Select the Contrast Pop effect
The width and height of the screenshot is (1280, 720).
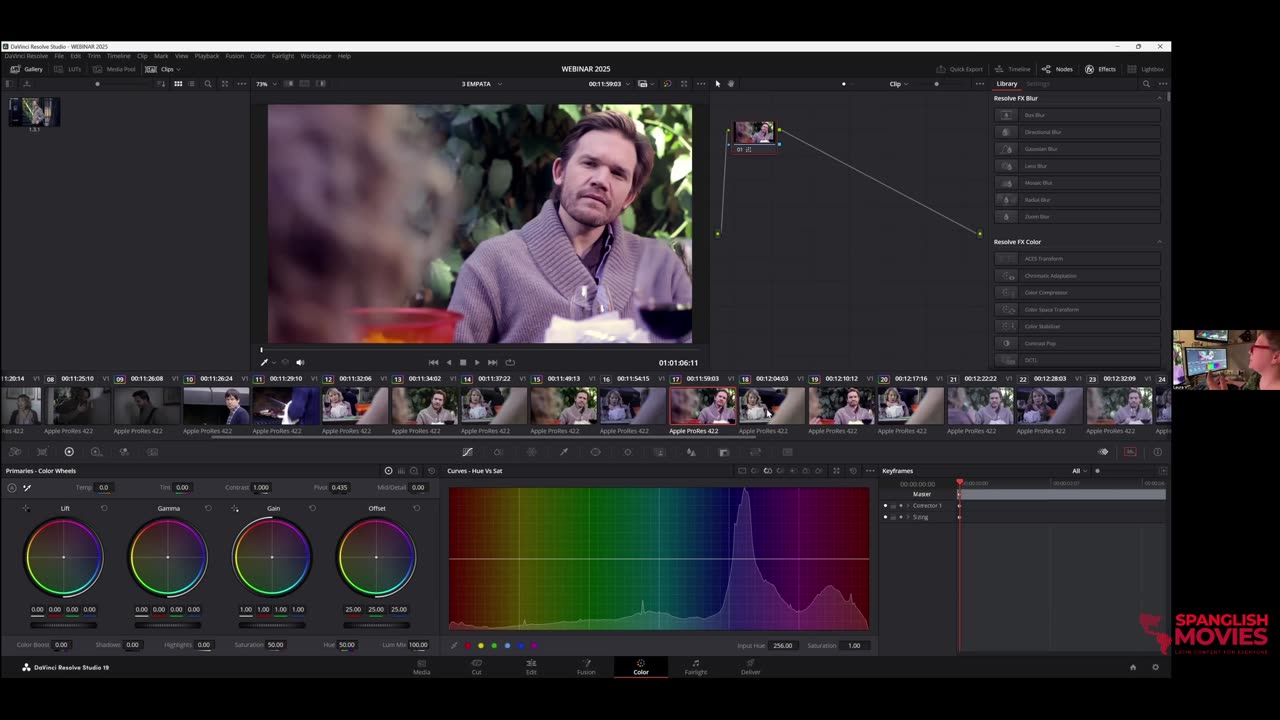(1078, 344)
